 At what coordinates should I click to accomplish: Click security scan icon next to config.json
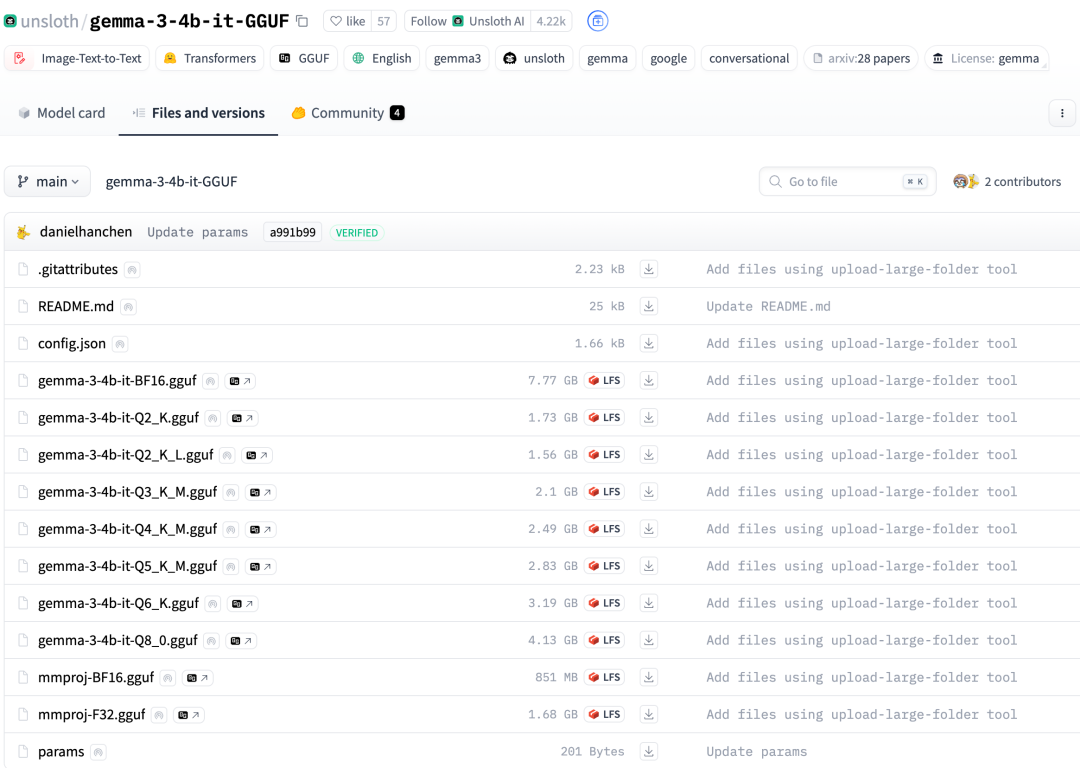[x=120, y=344]
